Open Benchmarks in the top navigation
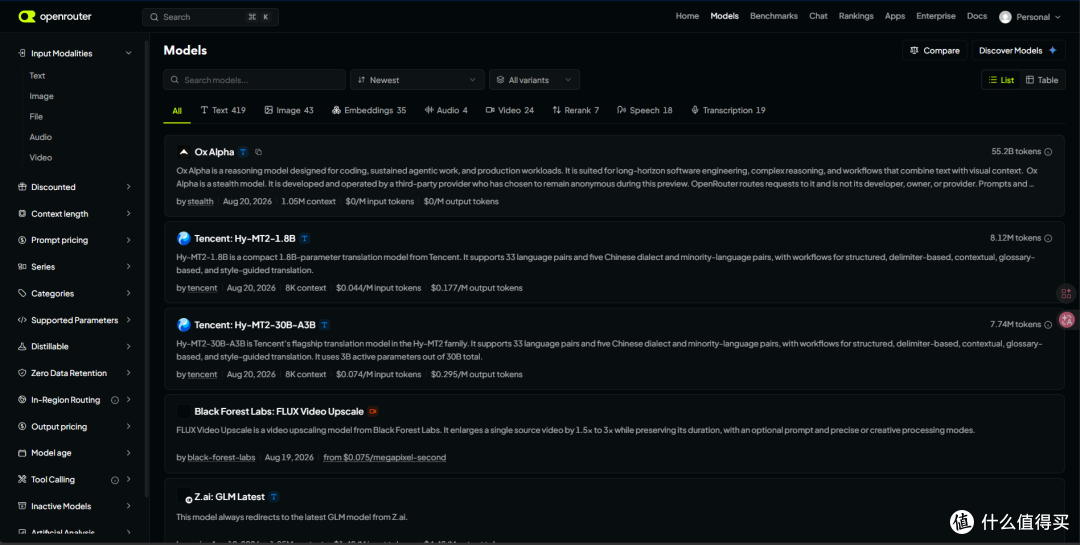1080x545 pixels. coord(773,17)
